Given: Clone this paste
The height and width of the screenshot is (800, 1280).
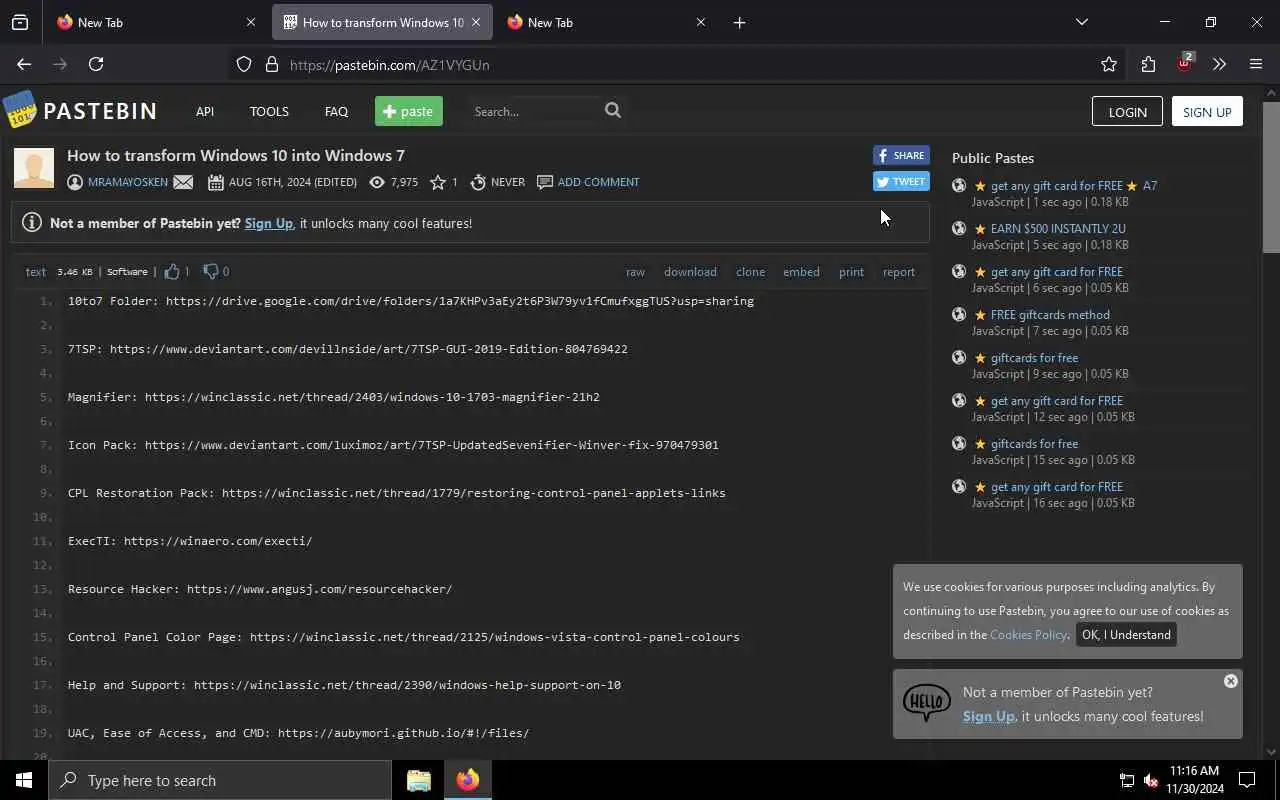Looking at the screenshot, I should 750,271.
